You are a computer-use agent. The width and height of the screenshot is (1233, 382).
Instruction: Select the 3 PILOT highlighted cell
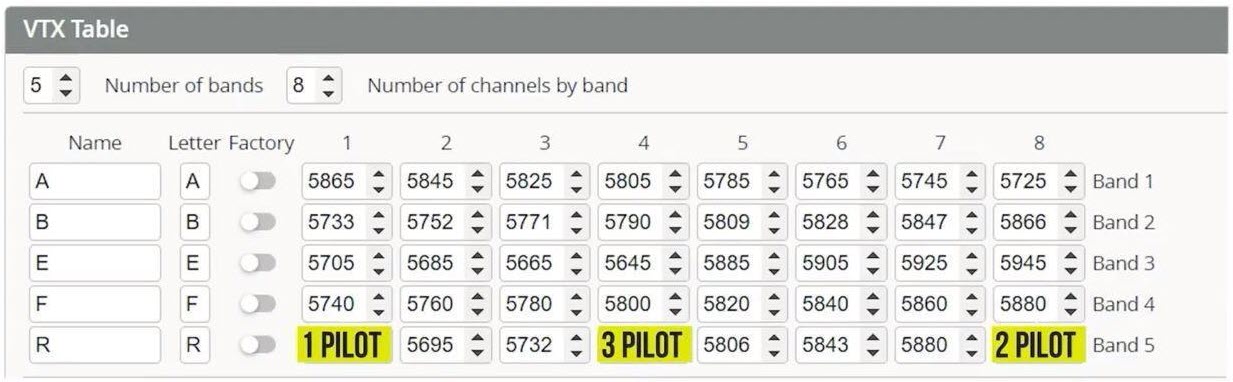tap(643, 345)
